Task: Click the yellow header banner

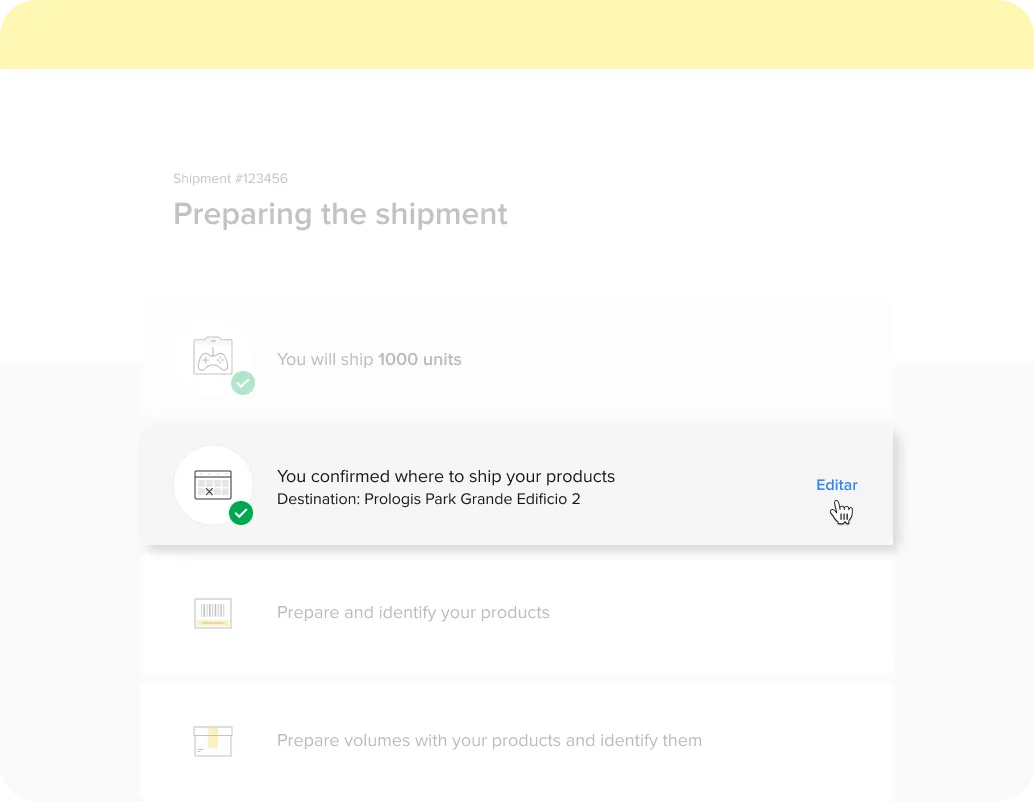Action: click(517, 34)
